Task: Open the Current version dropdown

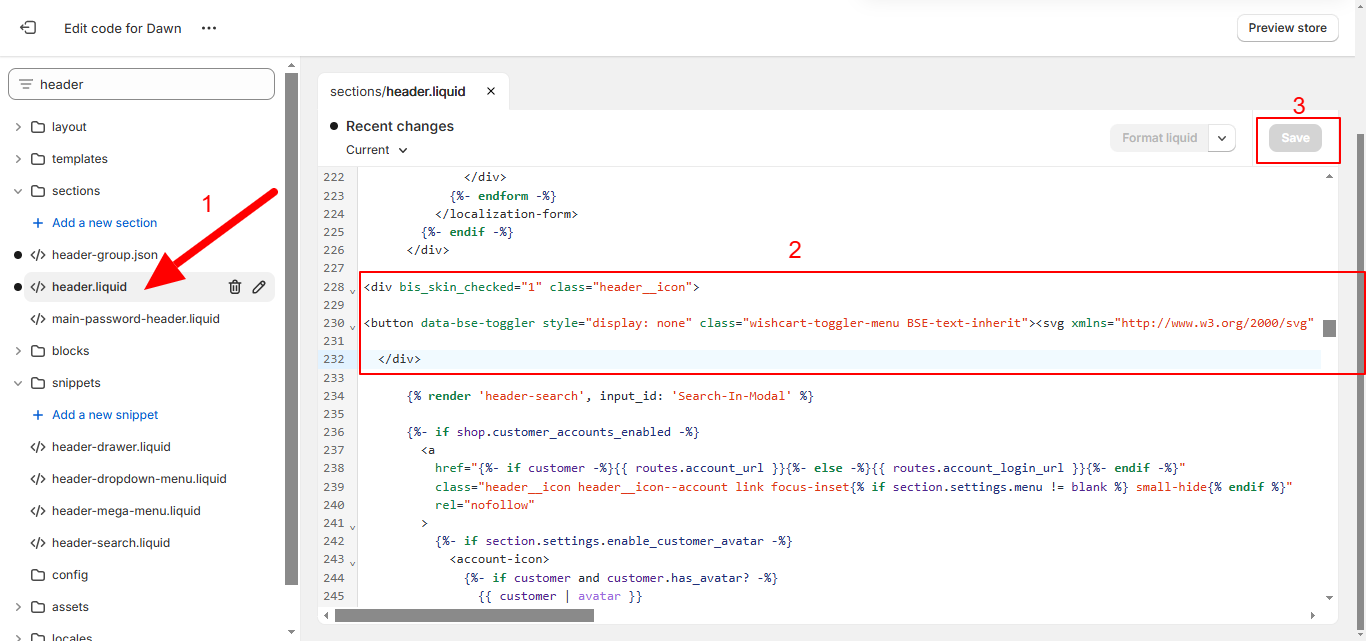Action: [x=377, y=150]
